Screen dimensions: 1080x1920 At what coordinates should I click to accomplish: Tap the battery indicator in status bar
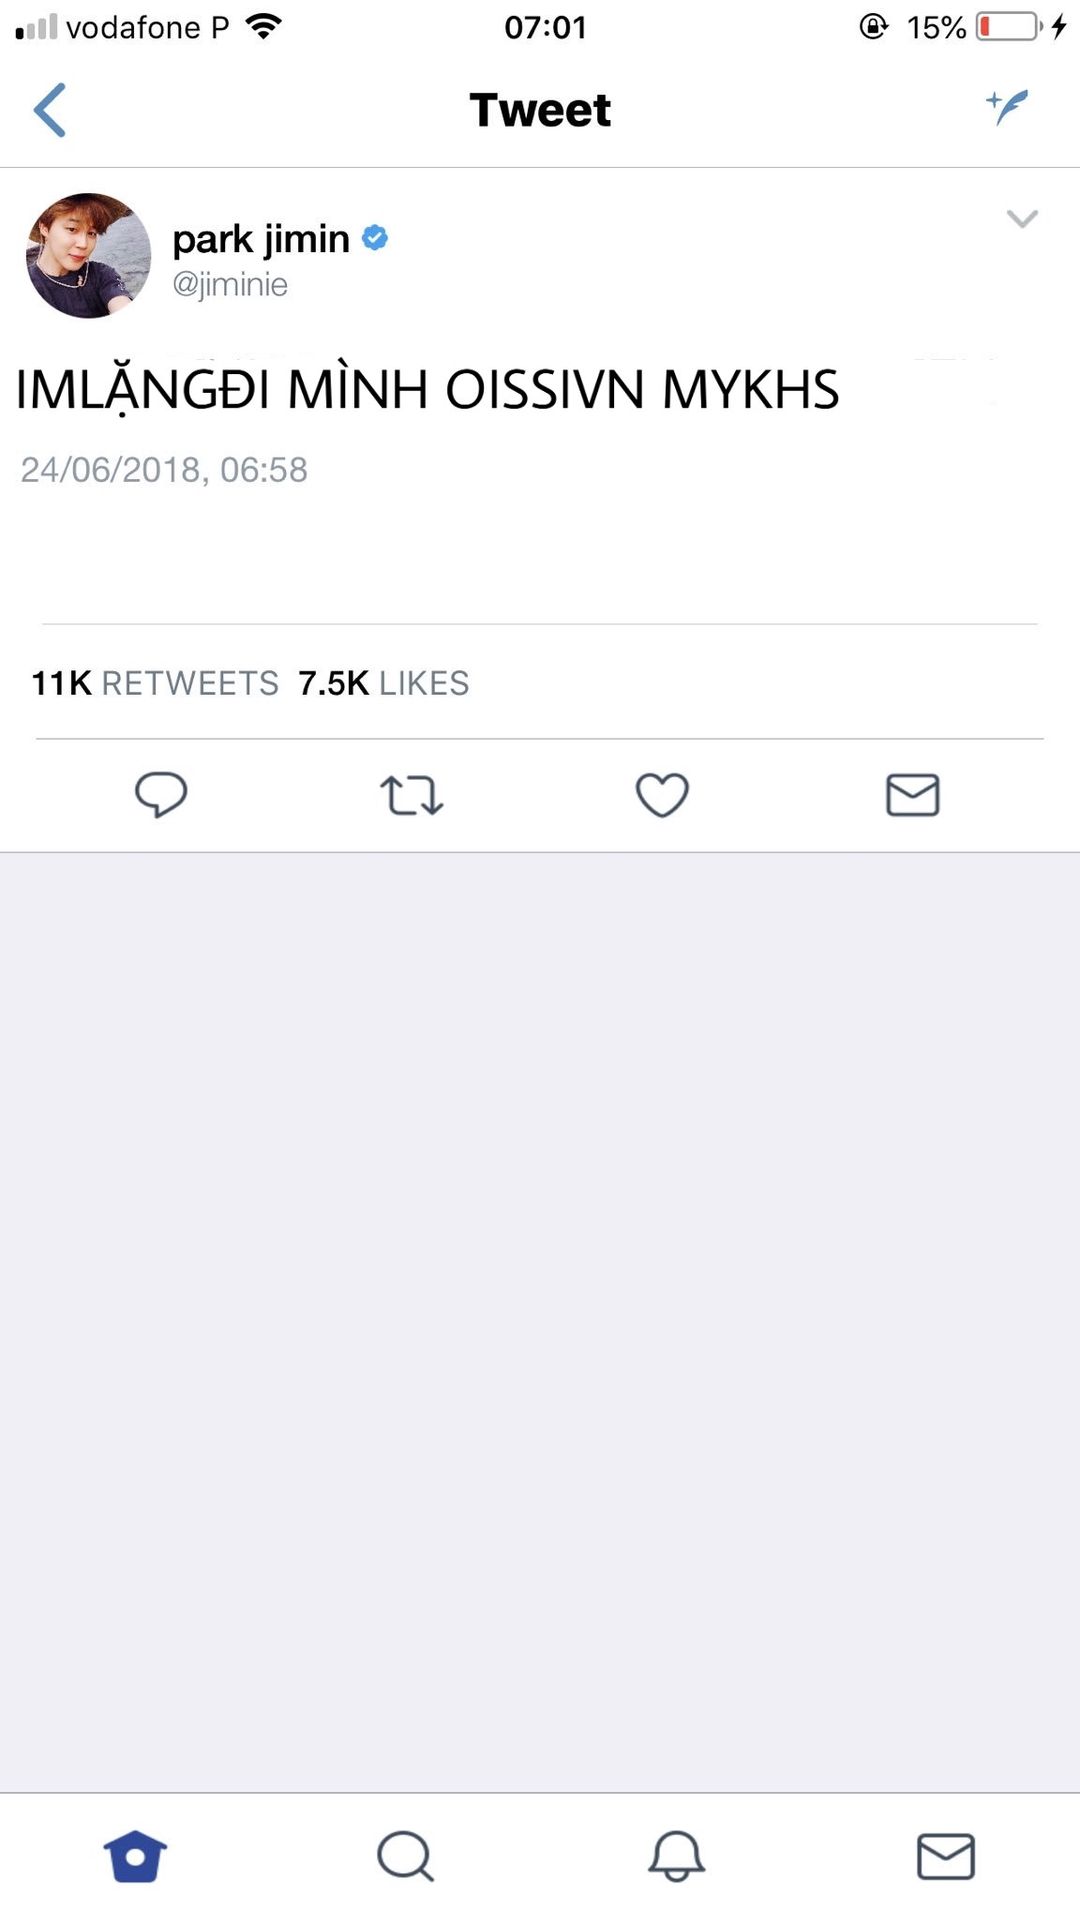pyautogui.click(x=1008, y=27)
